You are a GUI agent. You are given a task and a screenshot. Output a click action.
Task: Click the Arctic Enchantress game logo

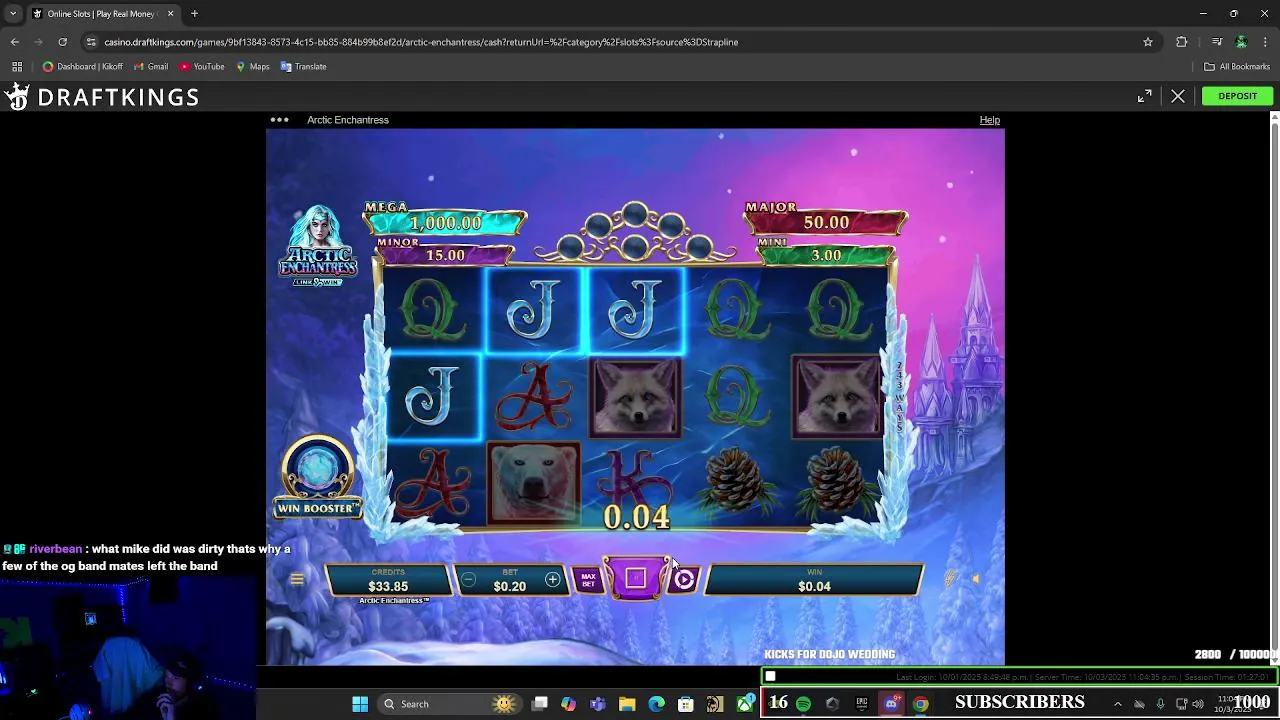click(318, 246)
